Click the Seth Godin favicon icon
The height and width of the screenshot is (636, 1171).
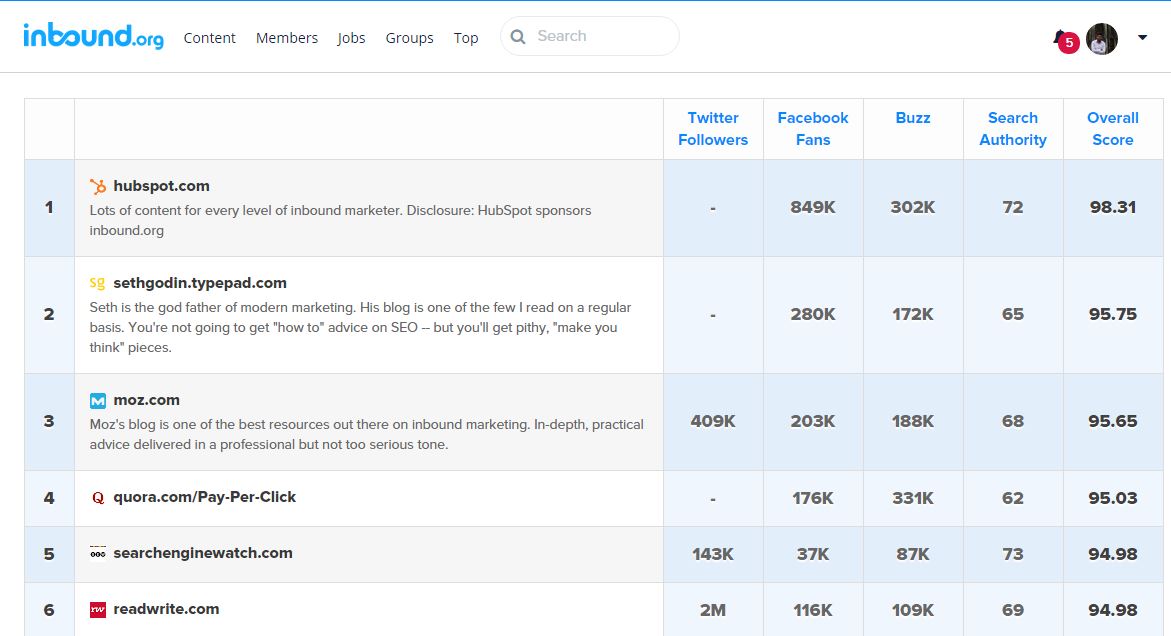coord(98,283)
